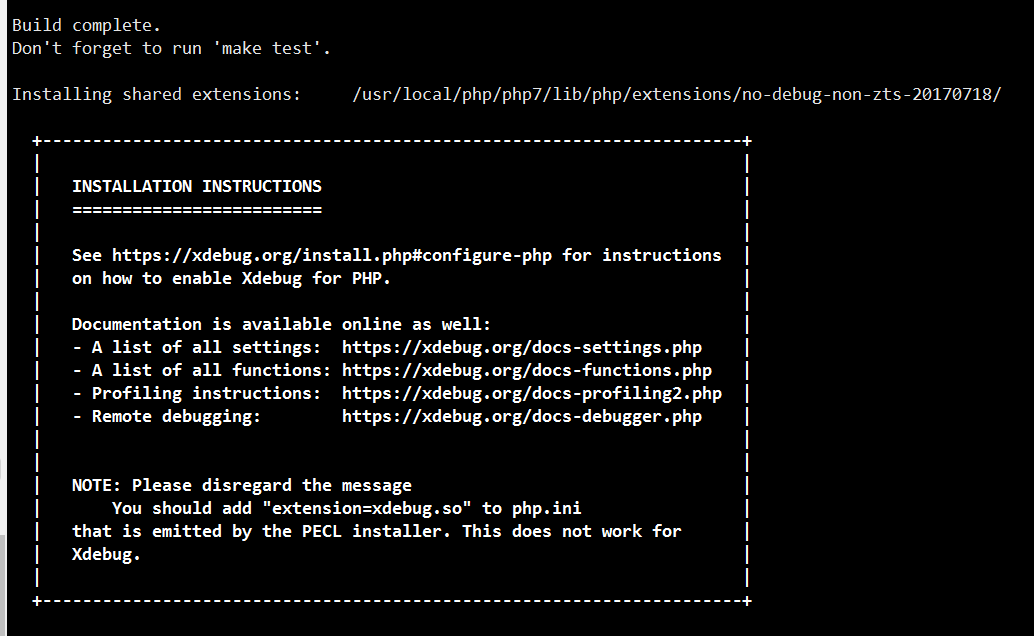Open the xdebug.org install.php configure-php link
1034x636 pixels.
(331, 256)
